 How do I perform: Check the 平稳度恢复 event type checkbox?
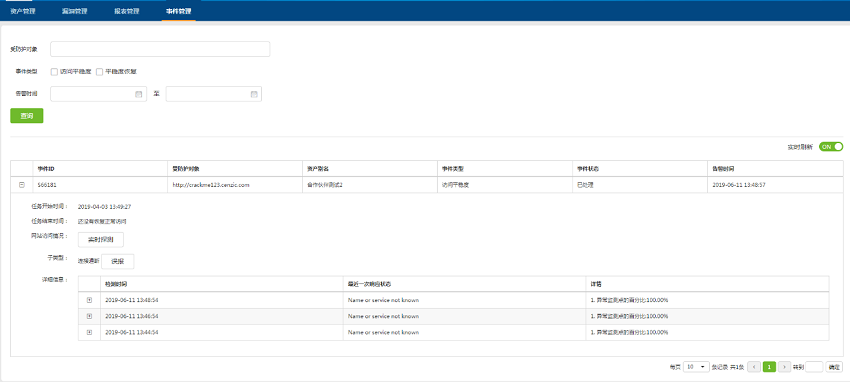coord(99,72)
